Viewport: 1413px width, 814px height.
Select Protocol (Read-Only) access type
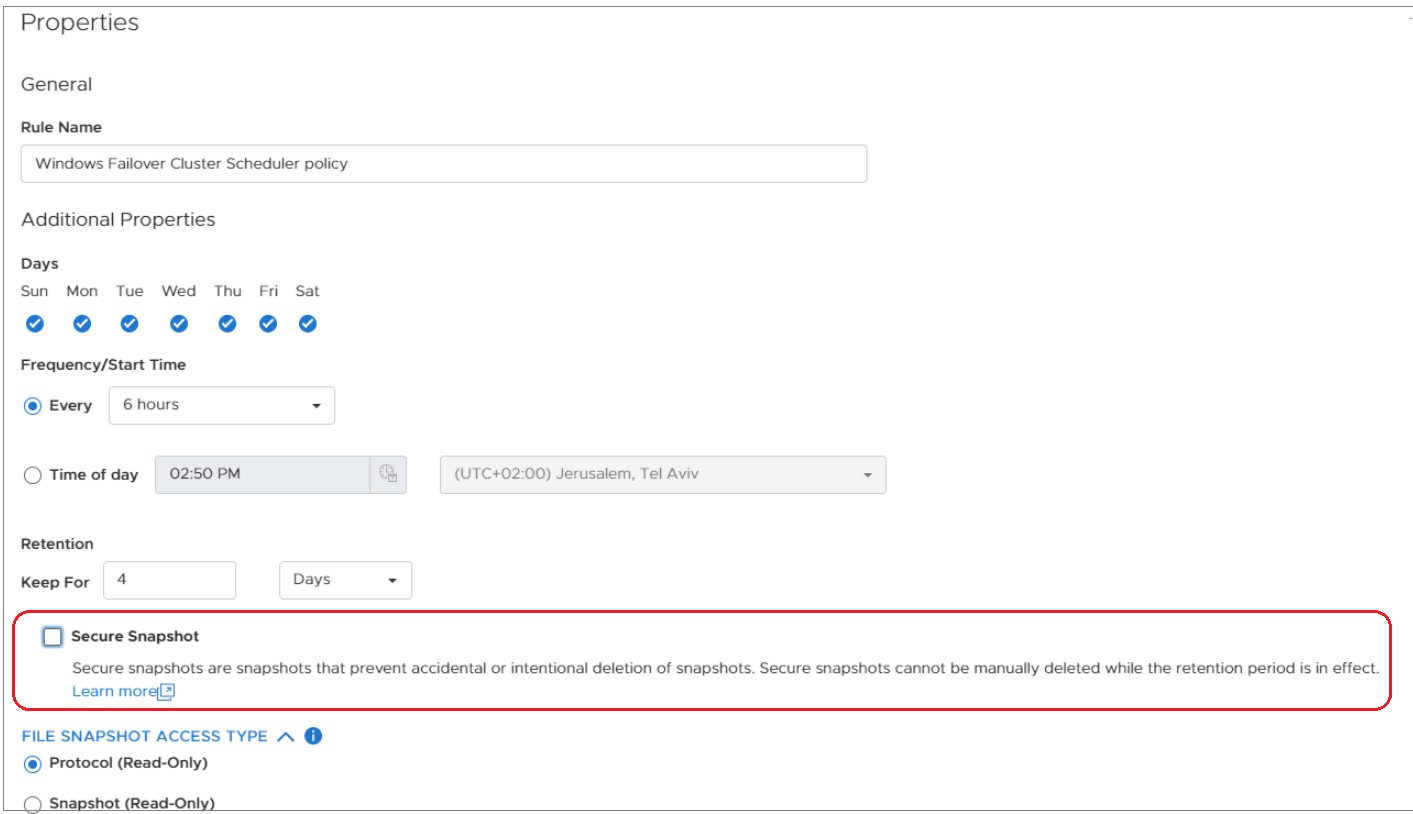pos(31,763)
